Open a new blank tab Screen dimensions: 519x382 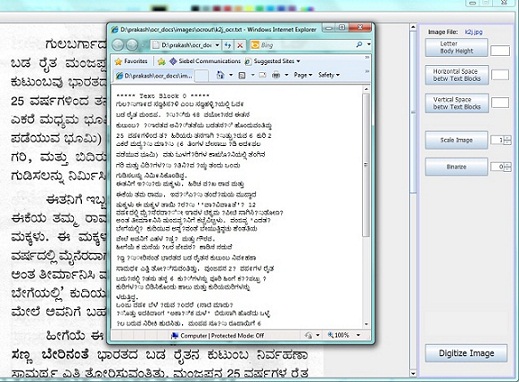(201, 75)
